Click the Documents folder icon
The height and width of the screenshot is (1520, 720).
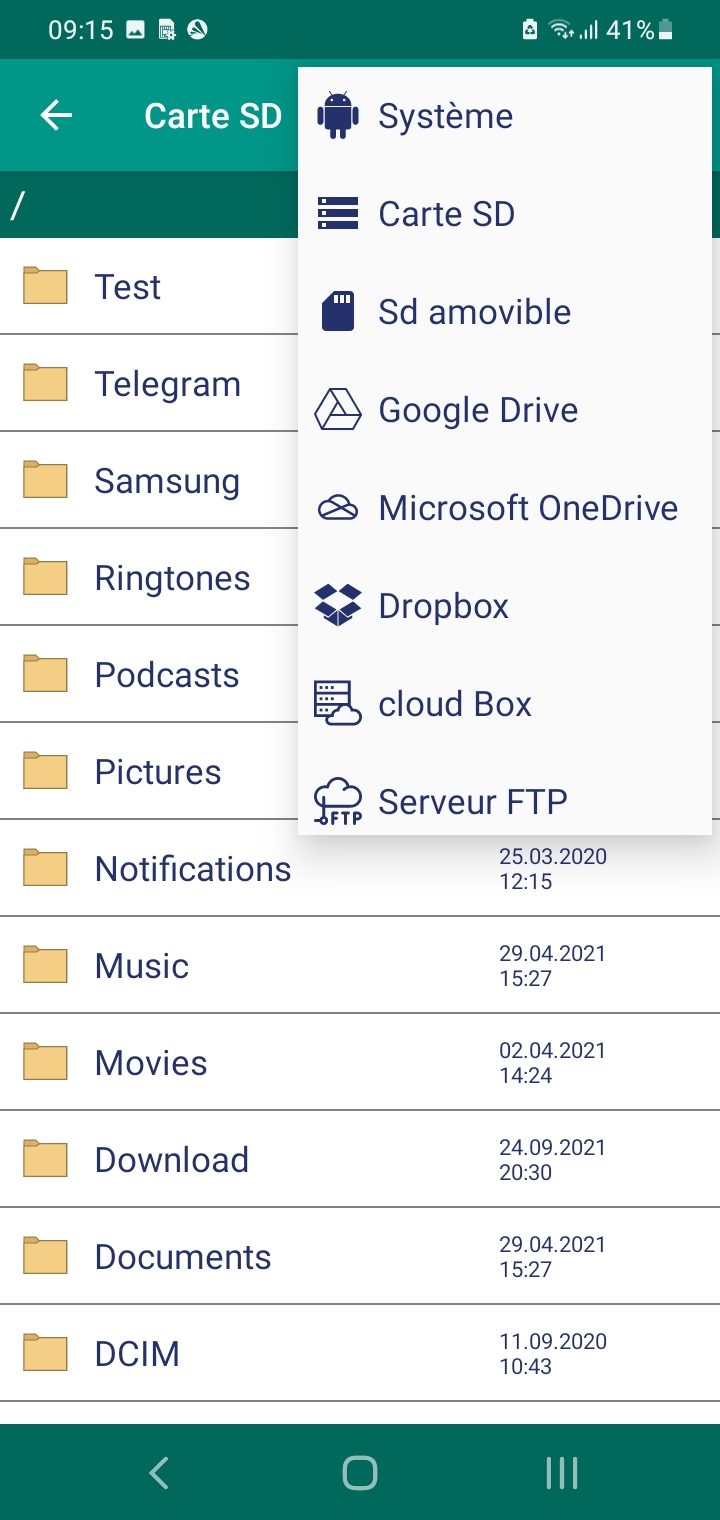pos(45,1256)
